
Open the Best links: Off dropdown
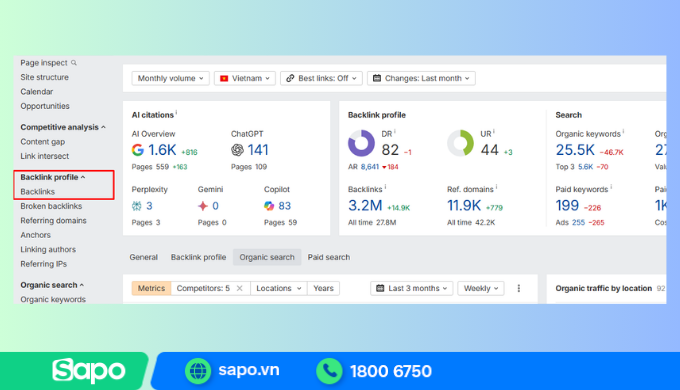coord(321,79)
